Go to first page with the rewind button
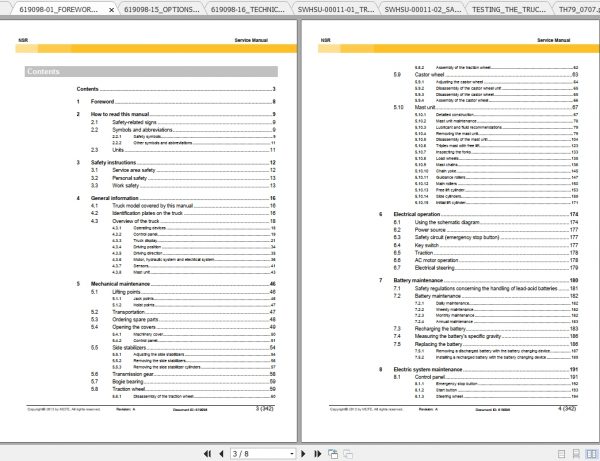The width and height of the screenshot is (600, 461). point(207,454)
